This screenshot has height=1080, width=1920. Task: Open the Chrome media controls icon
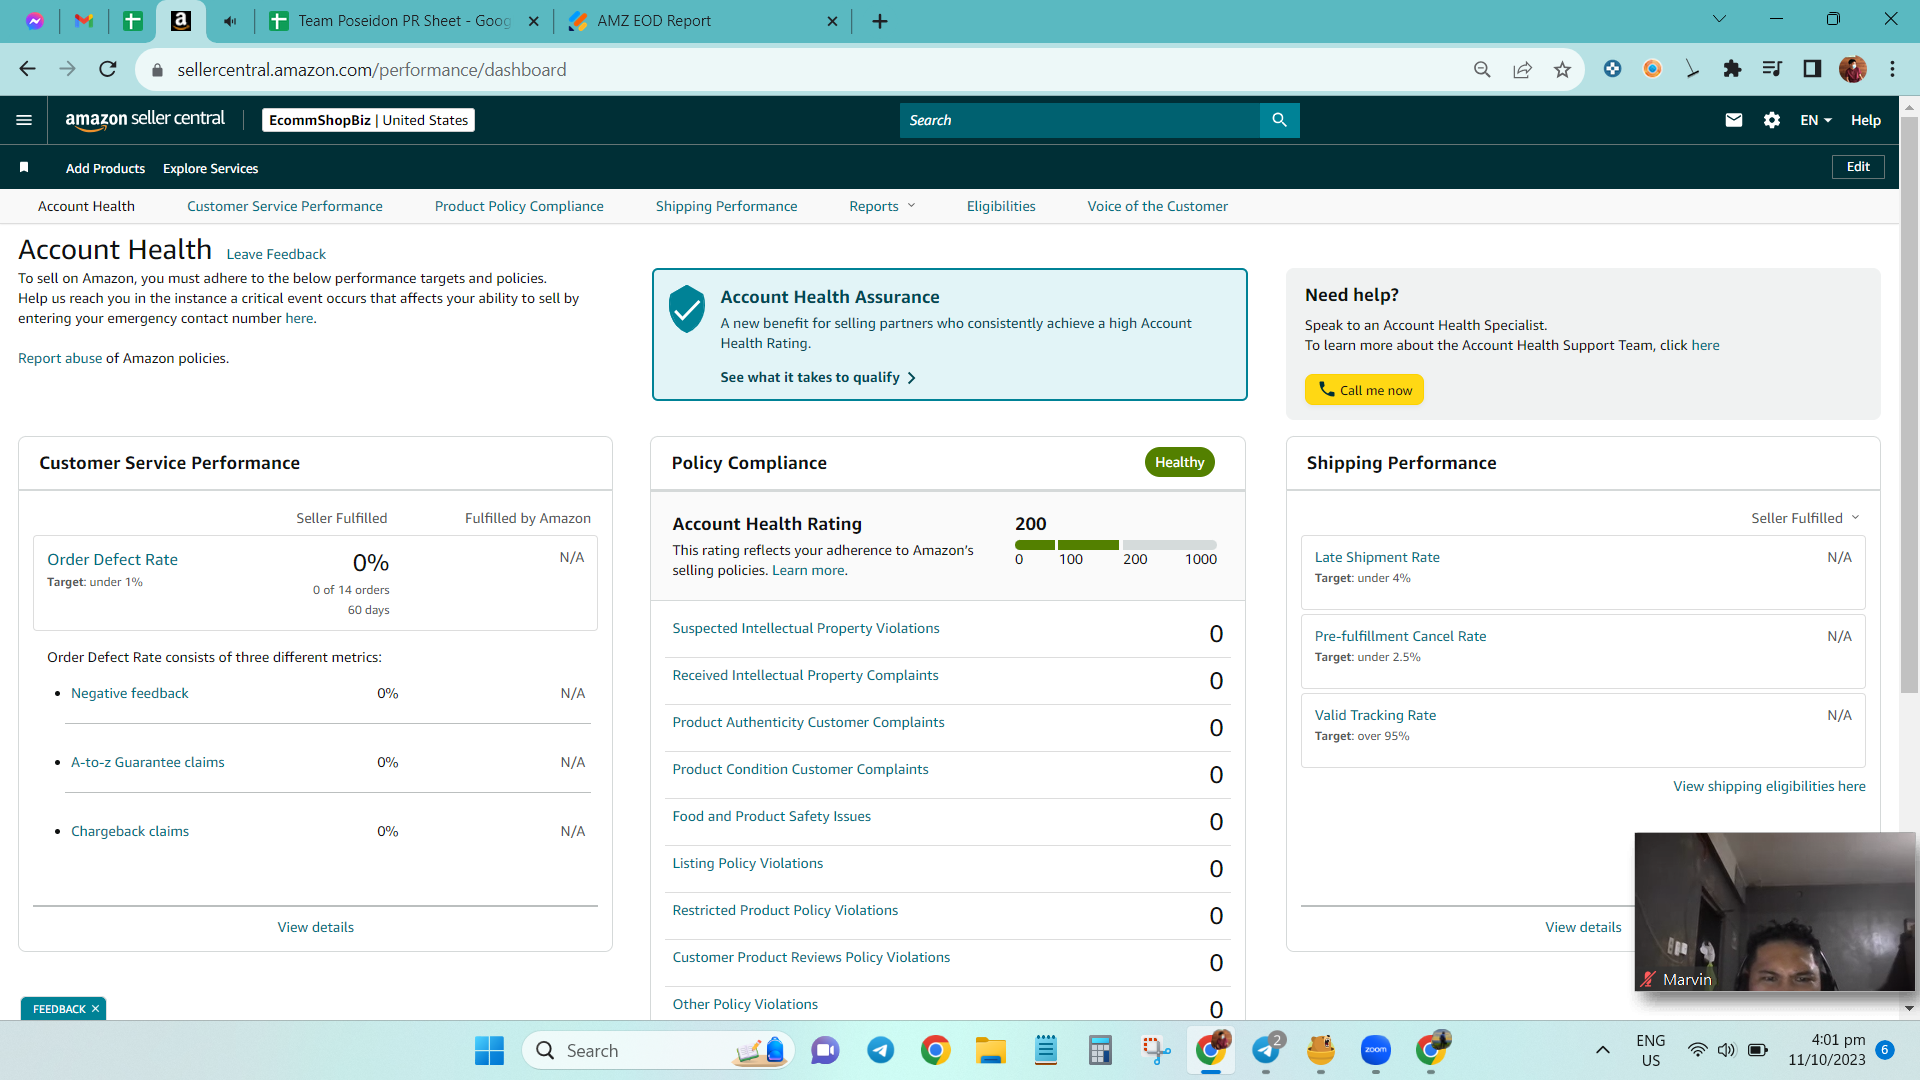pos(1772,69)
